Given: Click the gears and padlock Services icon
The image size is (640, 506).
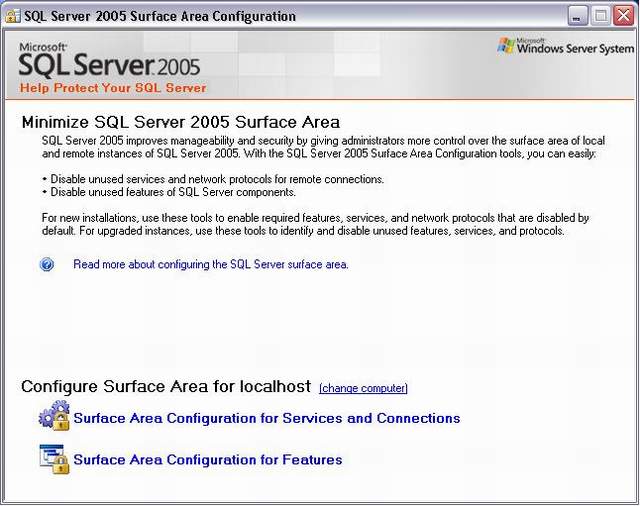Looking at the screenshot, I should pyautogui.click(x=54, y=415).
